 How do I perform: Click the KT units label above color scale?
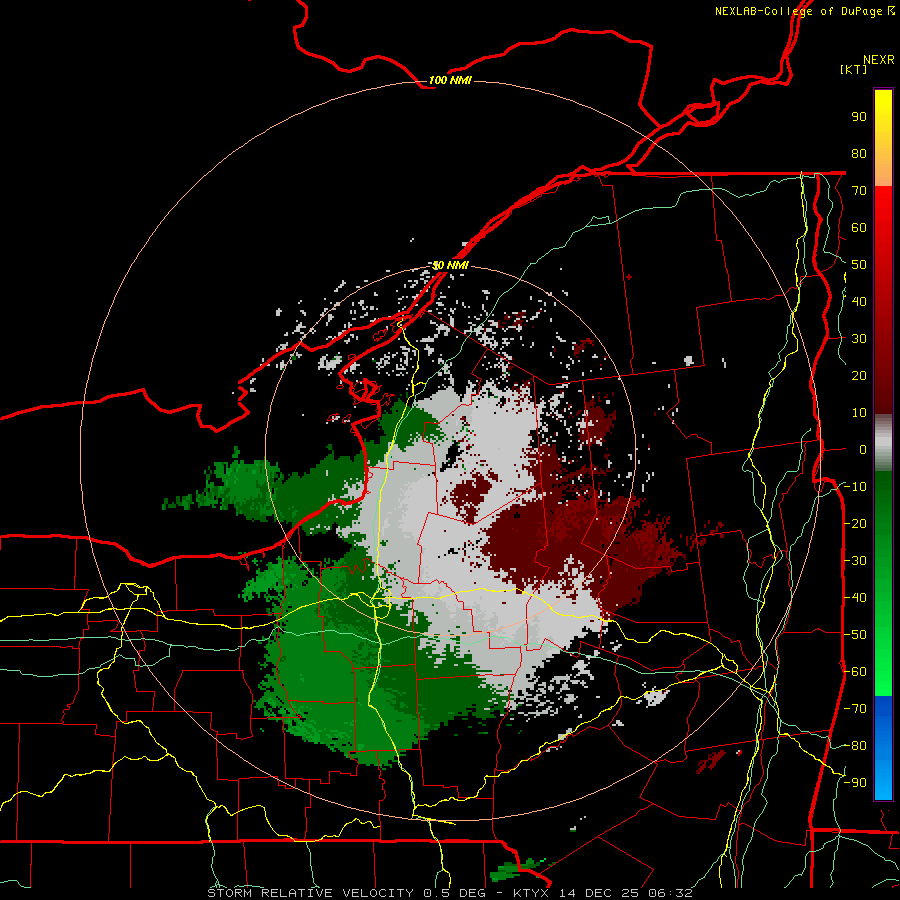coord(853,69)
